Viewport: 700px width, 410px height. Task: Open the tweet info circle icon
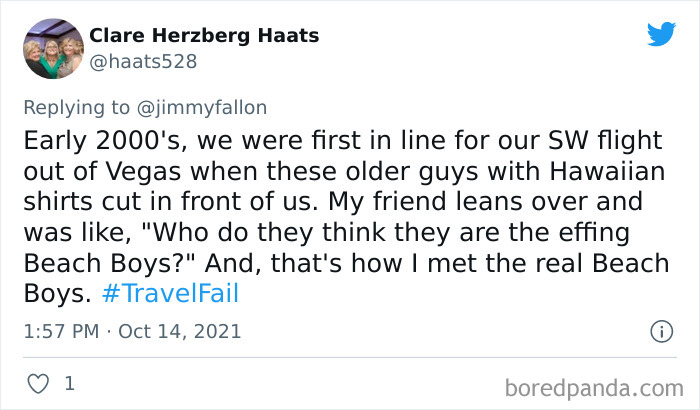point(660,330)
